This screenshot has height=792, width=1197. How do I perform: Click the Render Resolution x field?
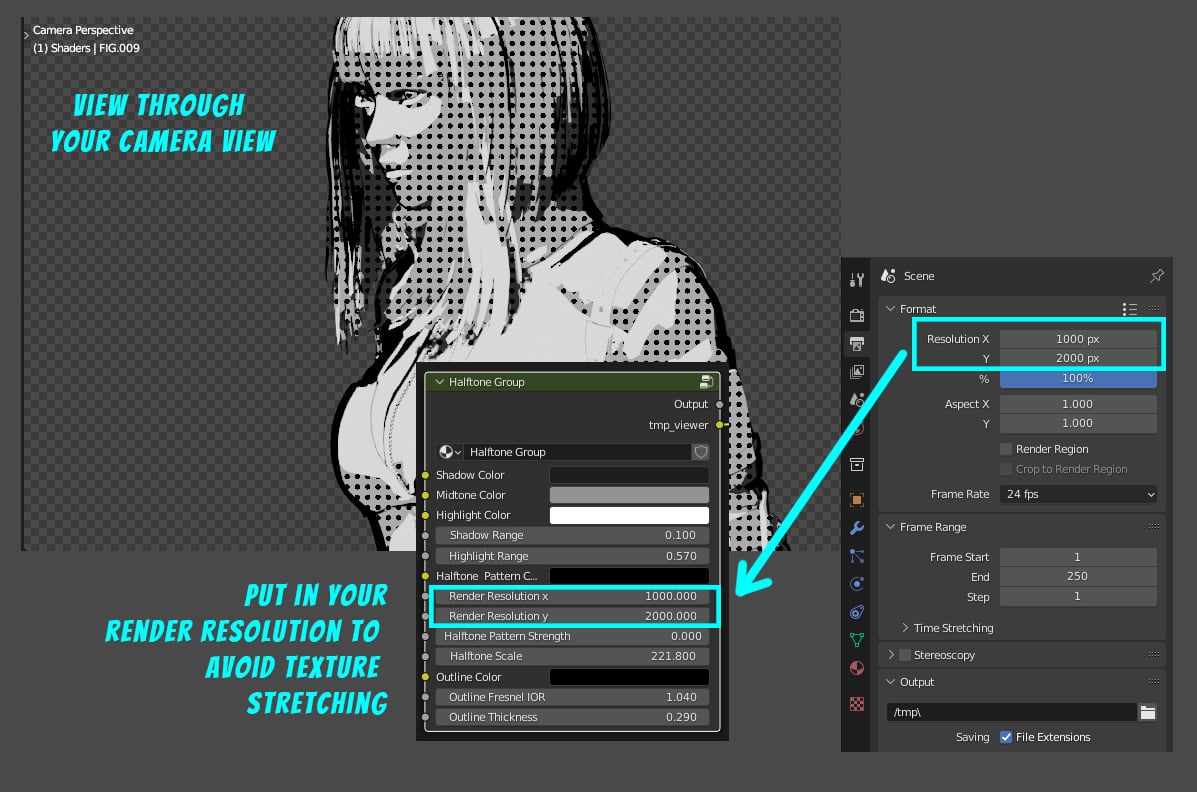(572, 595)
